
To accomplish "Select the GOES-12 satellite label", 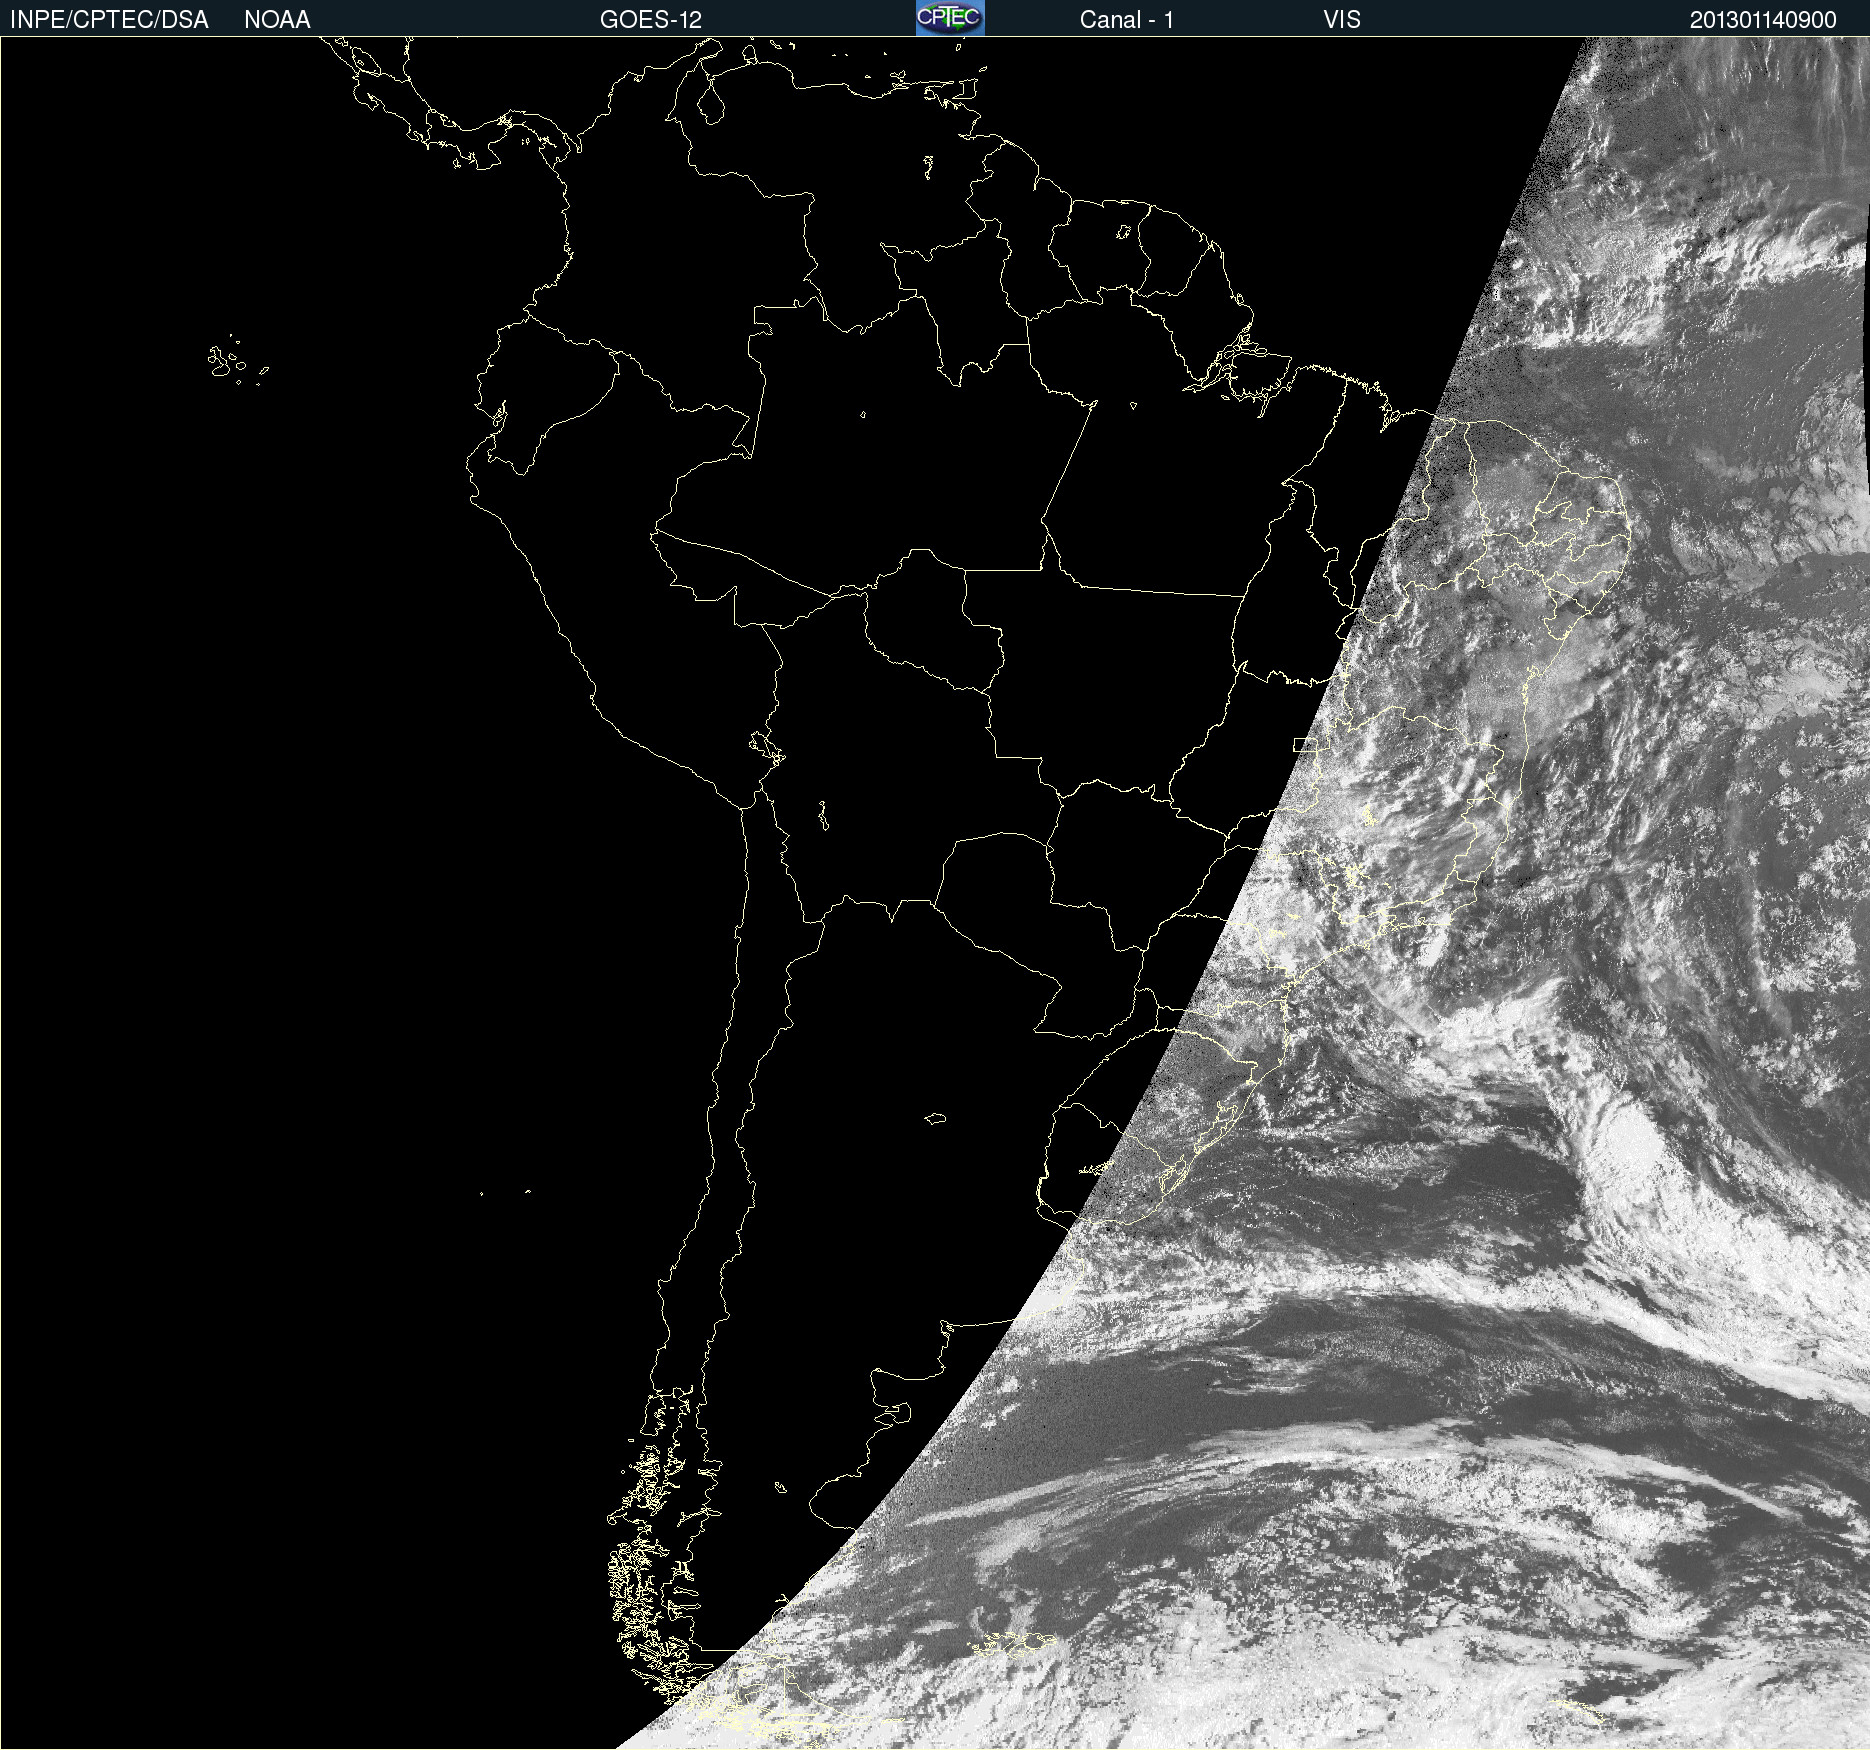I will [x=651, y=20].
